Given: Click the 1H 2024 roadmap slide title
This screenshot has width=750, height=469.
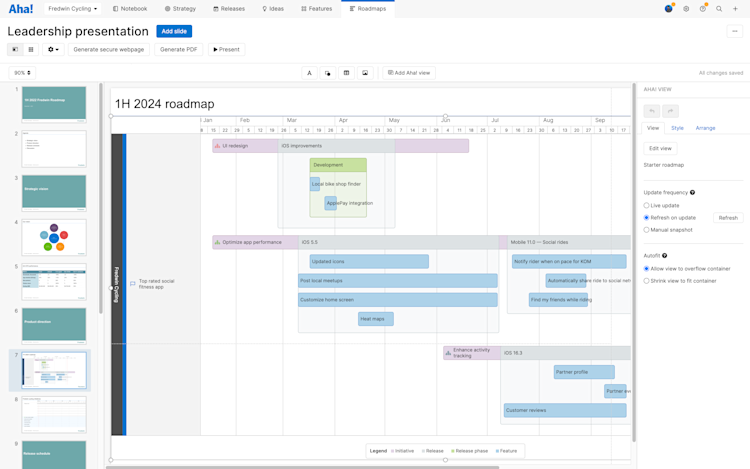Looking at the screenshot, I should [165, 104].
